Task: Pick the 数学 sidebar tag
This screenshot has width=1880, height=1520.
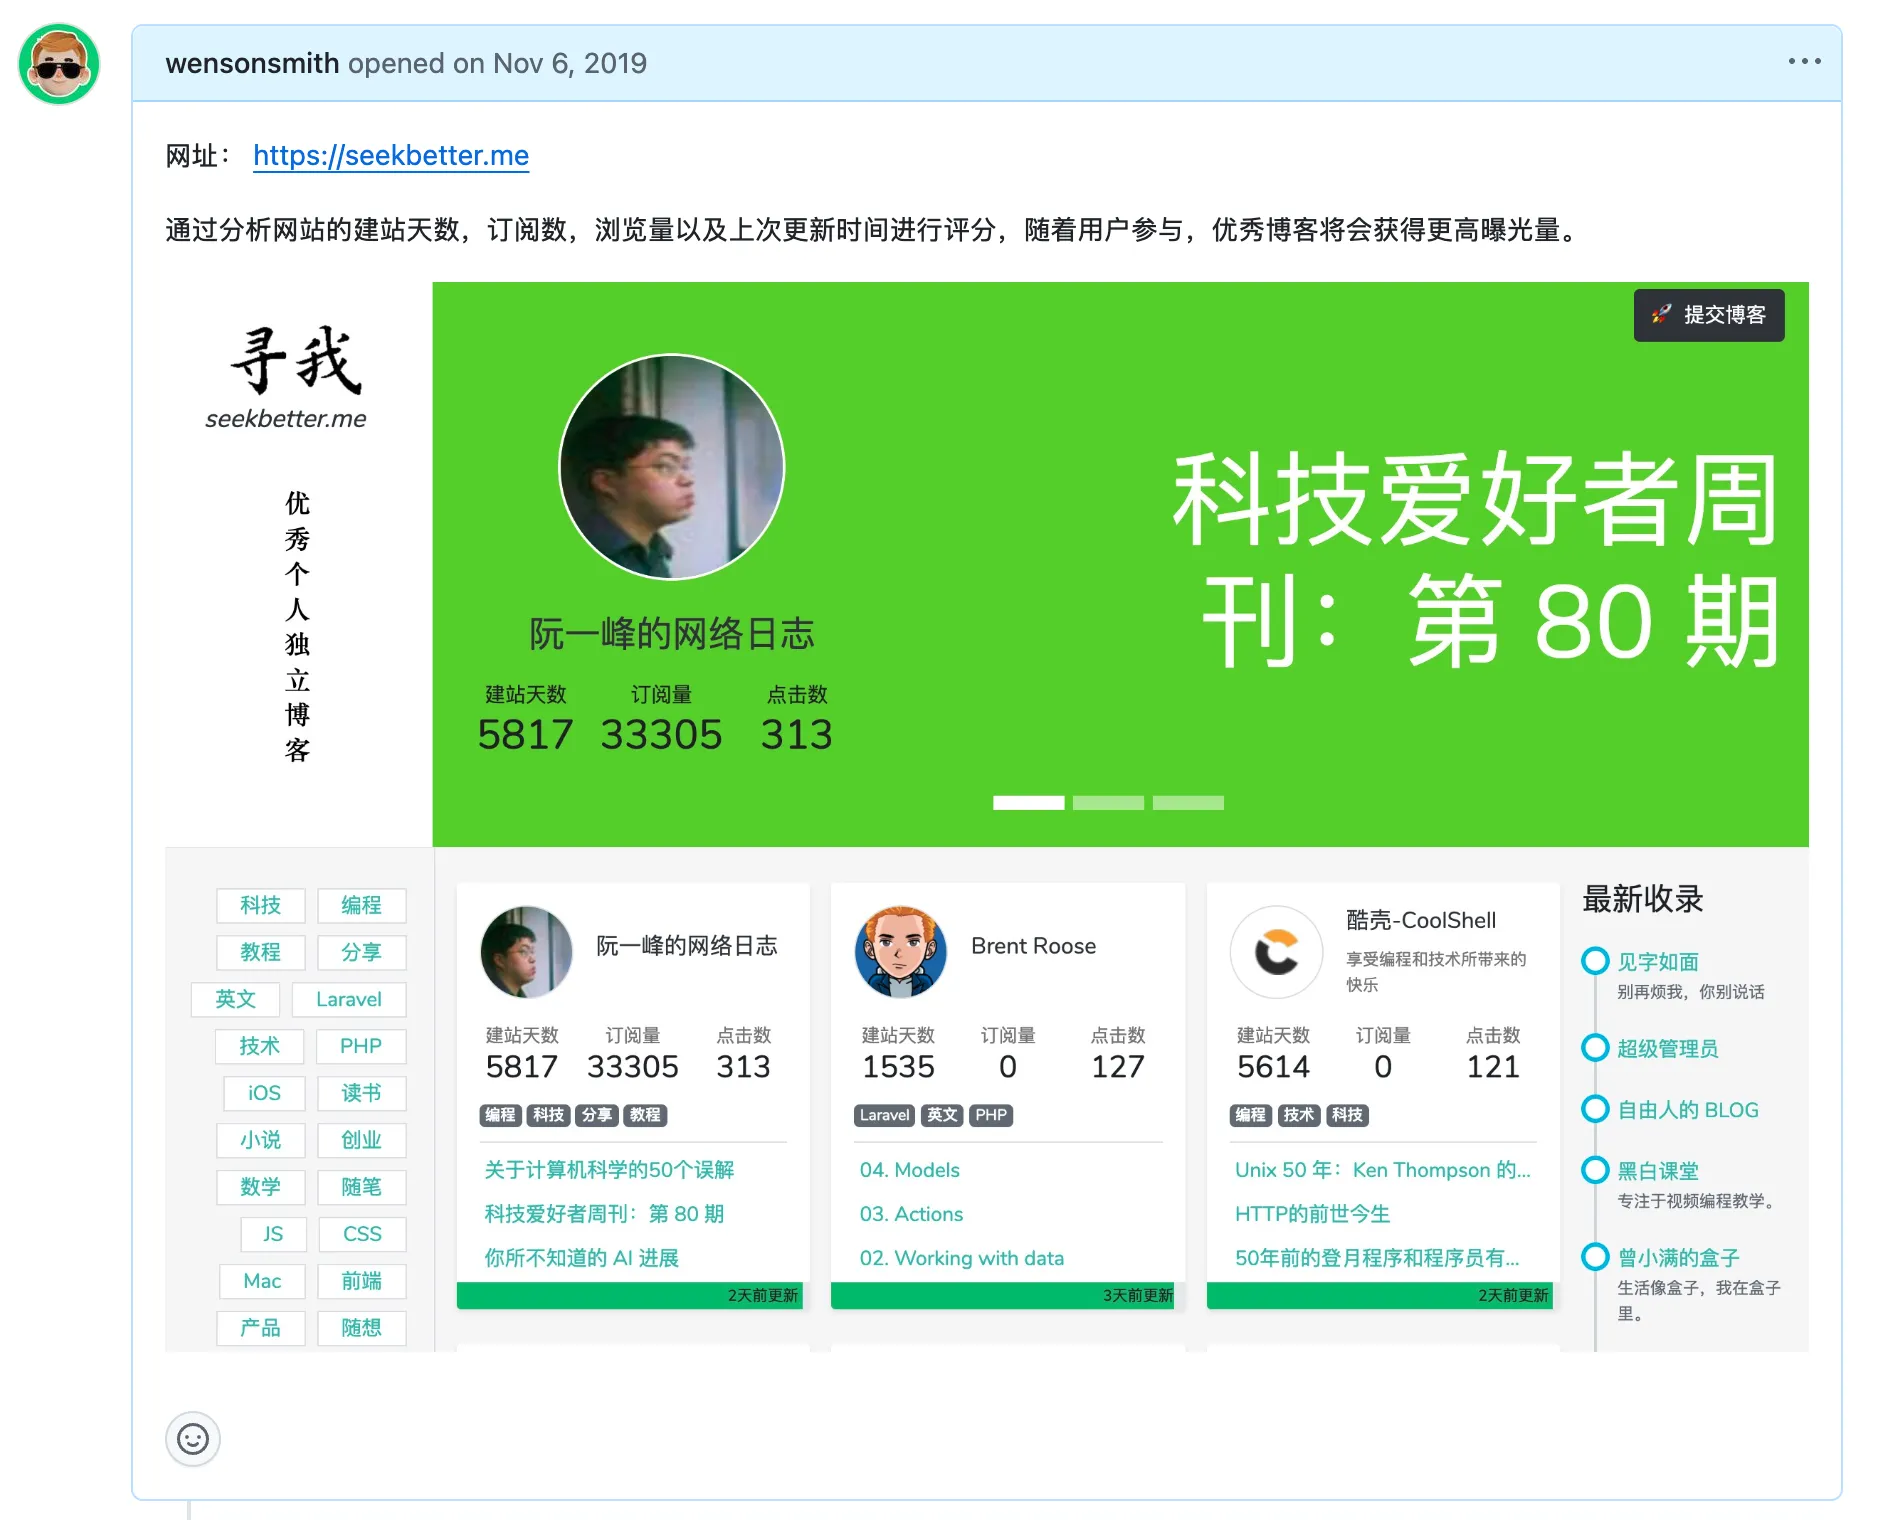Action: pyautogui.click(x=260, y=1187)
